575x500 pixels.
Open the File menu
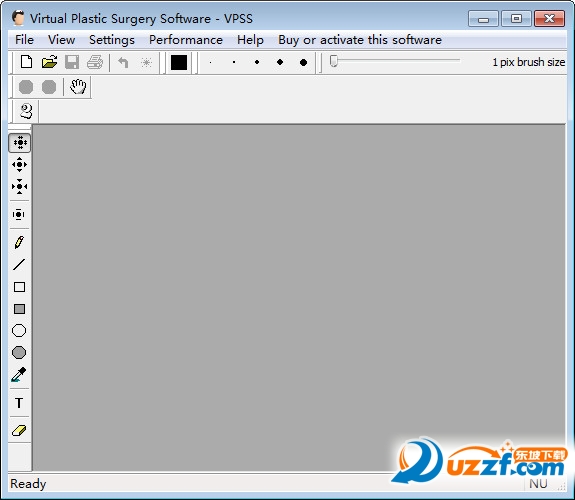[x=24, y=40]
